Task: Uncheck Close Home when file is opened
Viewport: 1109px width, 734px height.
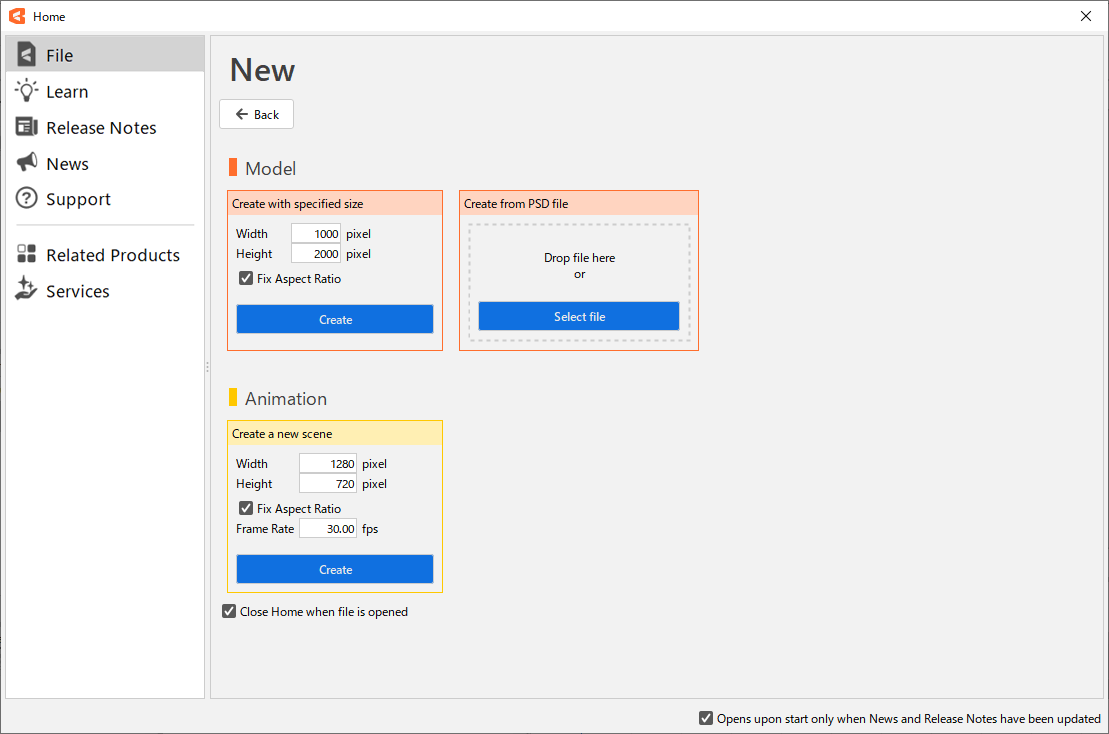Action: (230, 611)
